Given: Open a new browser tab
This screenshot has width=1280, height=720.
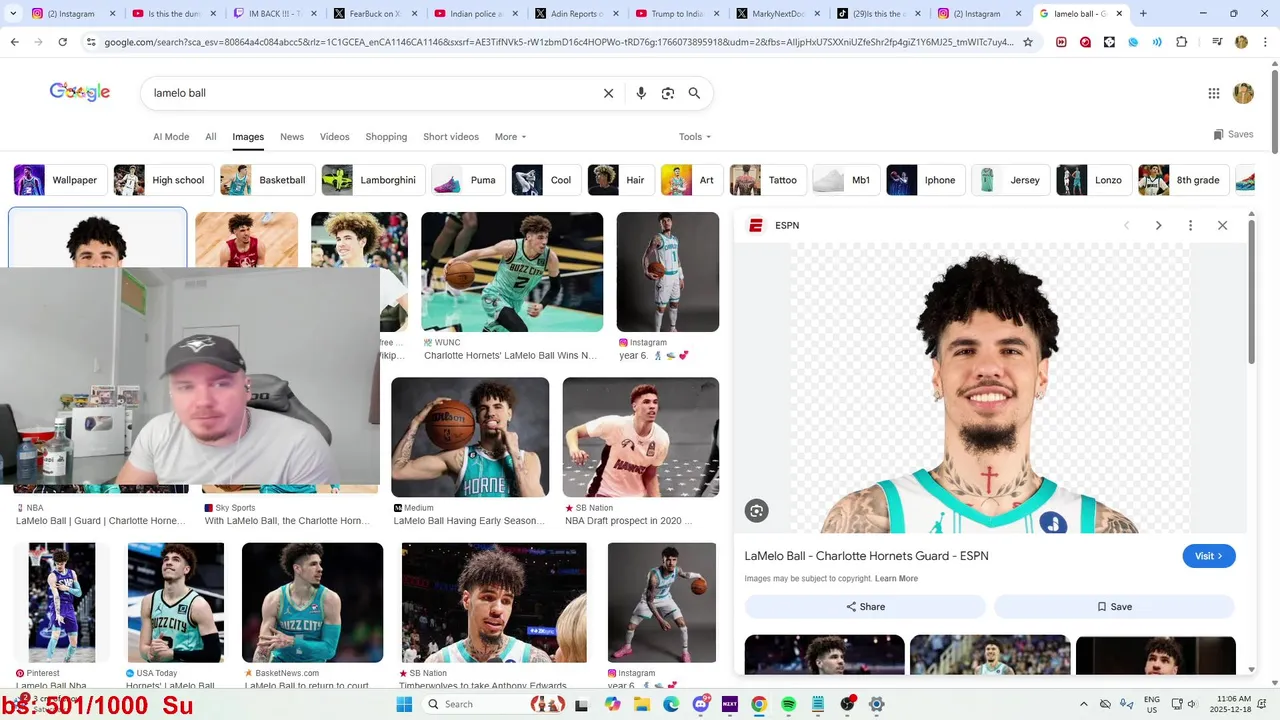Looking at the screenshot, I should 1143,14.
